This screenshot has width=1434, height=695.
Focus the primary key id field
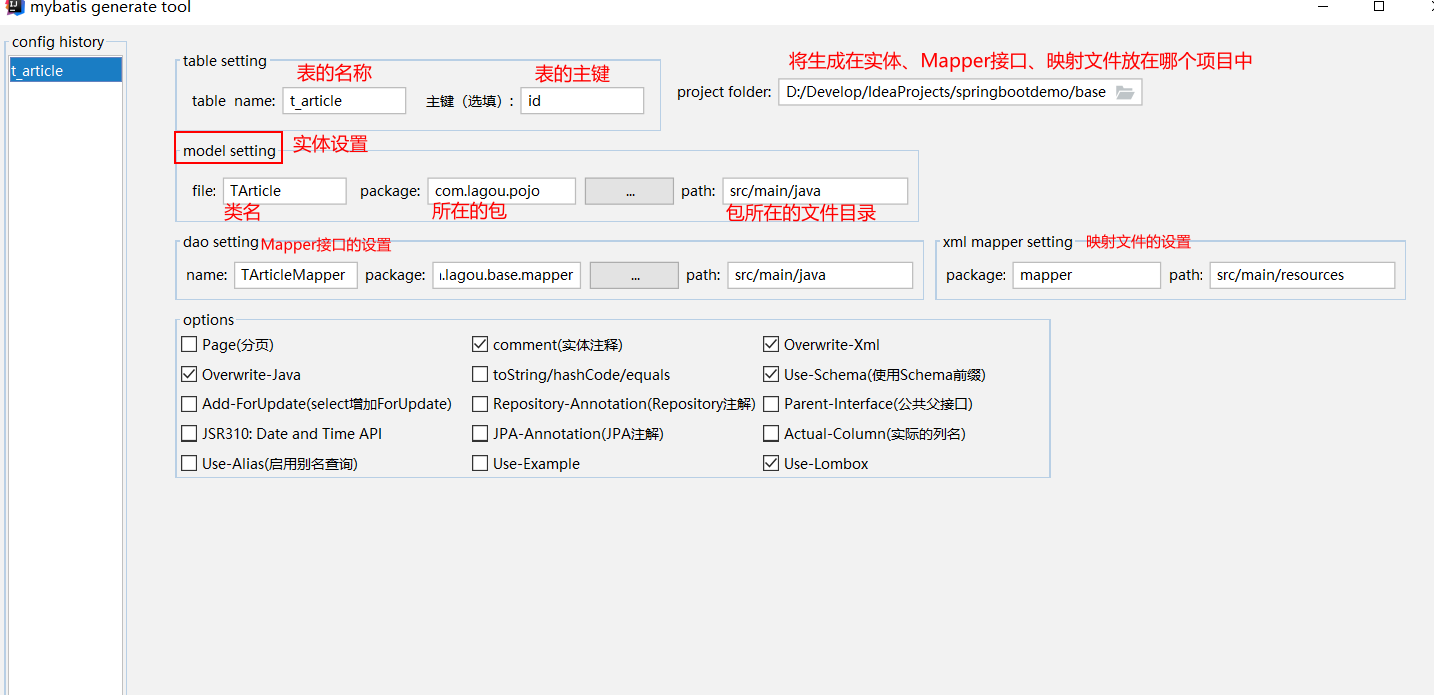coord(582,101)
